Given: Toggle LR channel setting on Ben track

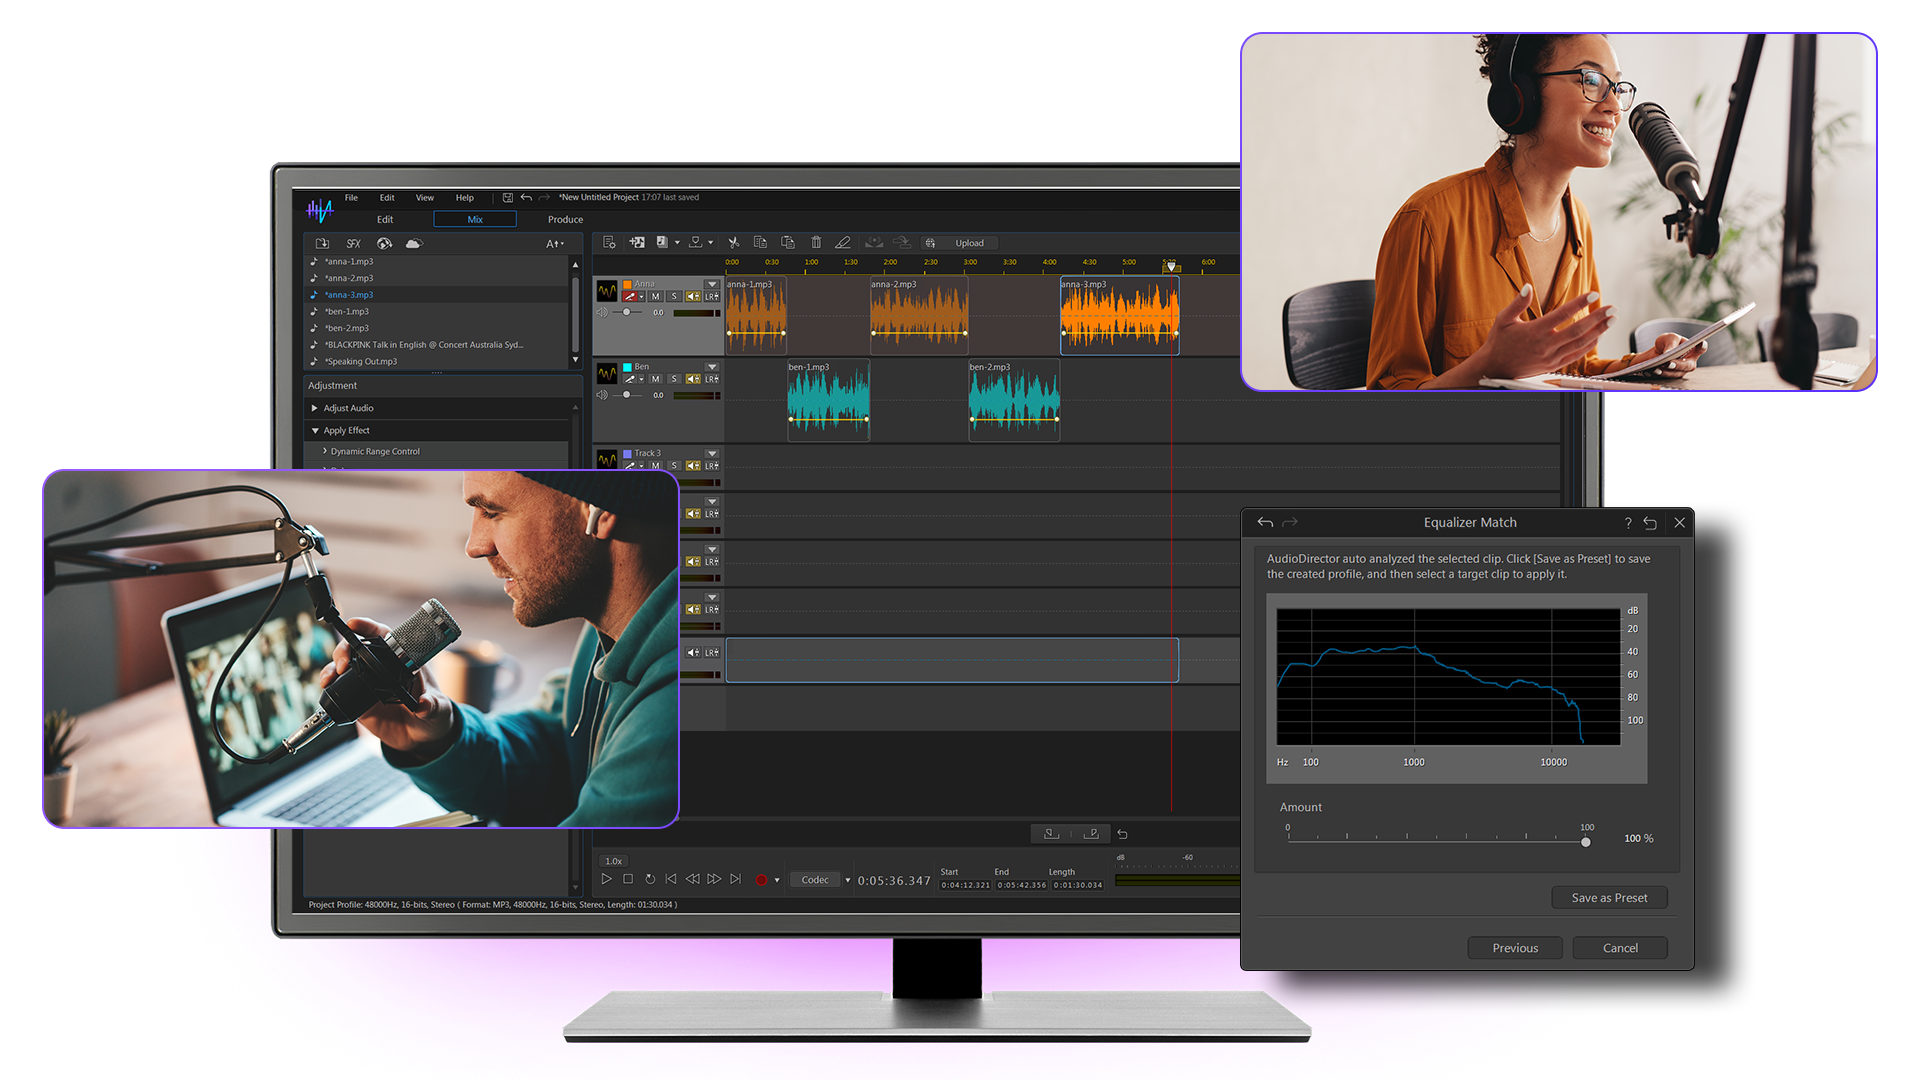Looking at the screenshot, I should point(712,379).
